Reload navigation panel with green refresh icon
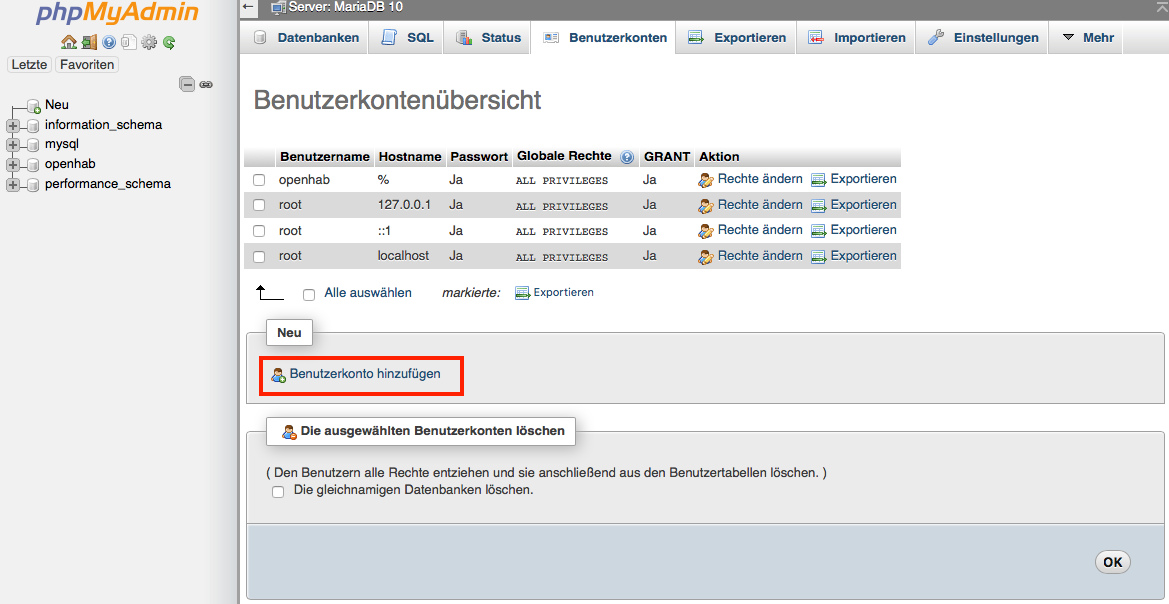The image size is (1169, 604). click(x=169, y=42)
